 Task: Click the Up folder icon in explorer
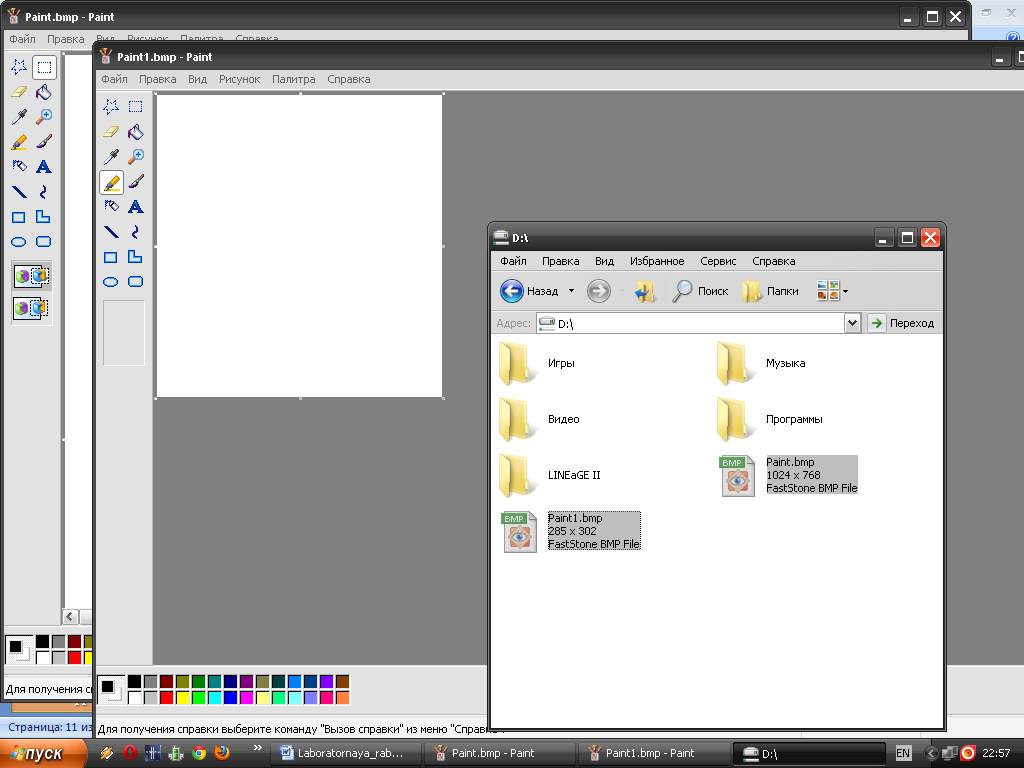[645, 291]
